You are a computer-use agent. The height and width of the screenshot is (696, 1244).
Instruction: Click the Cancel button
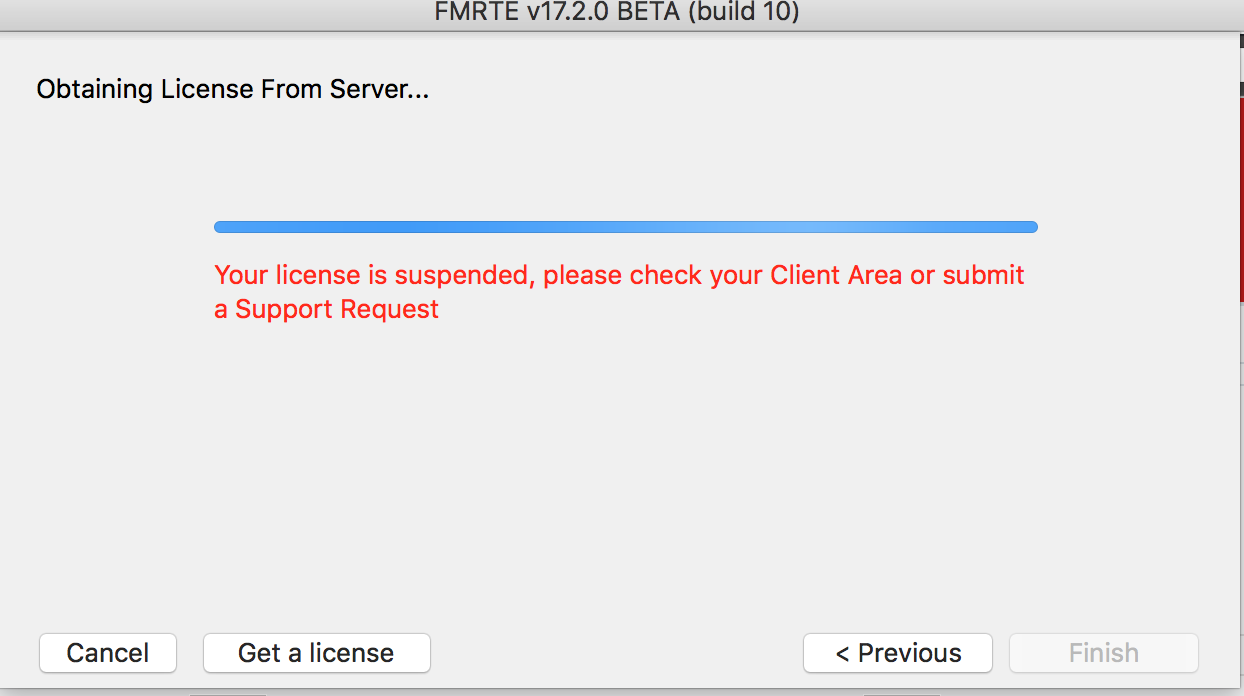(x=108, y=653)
